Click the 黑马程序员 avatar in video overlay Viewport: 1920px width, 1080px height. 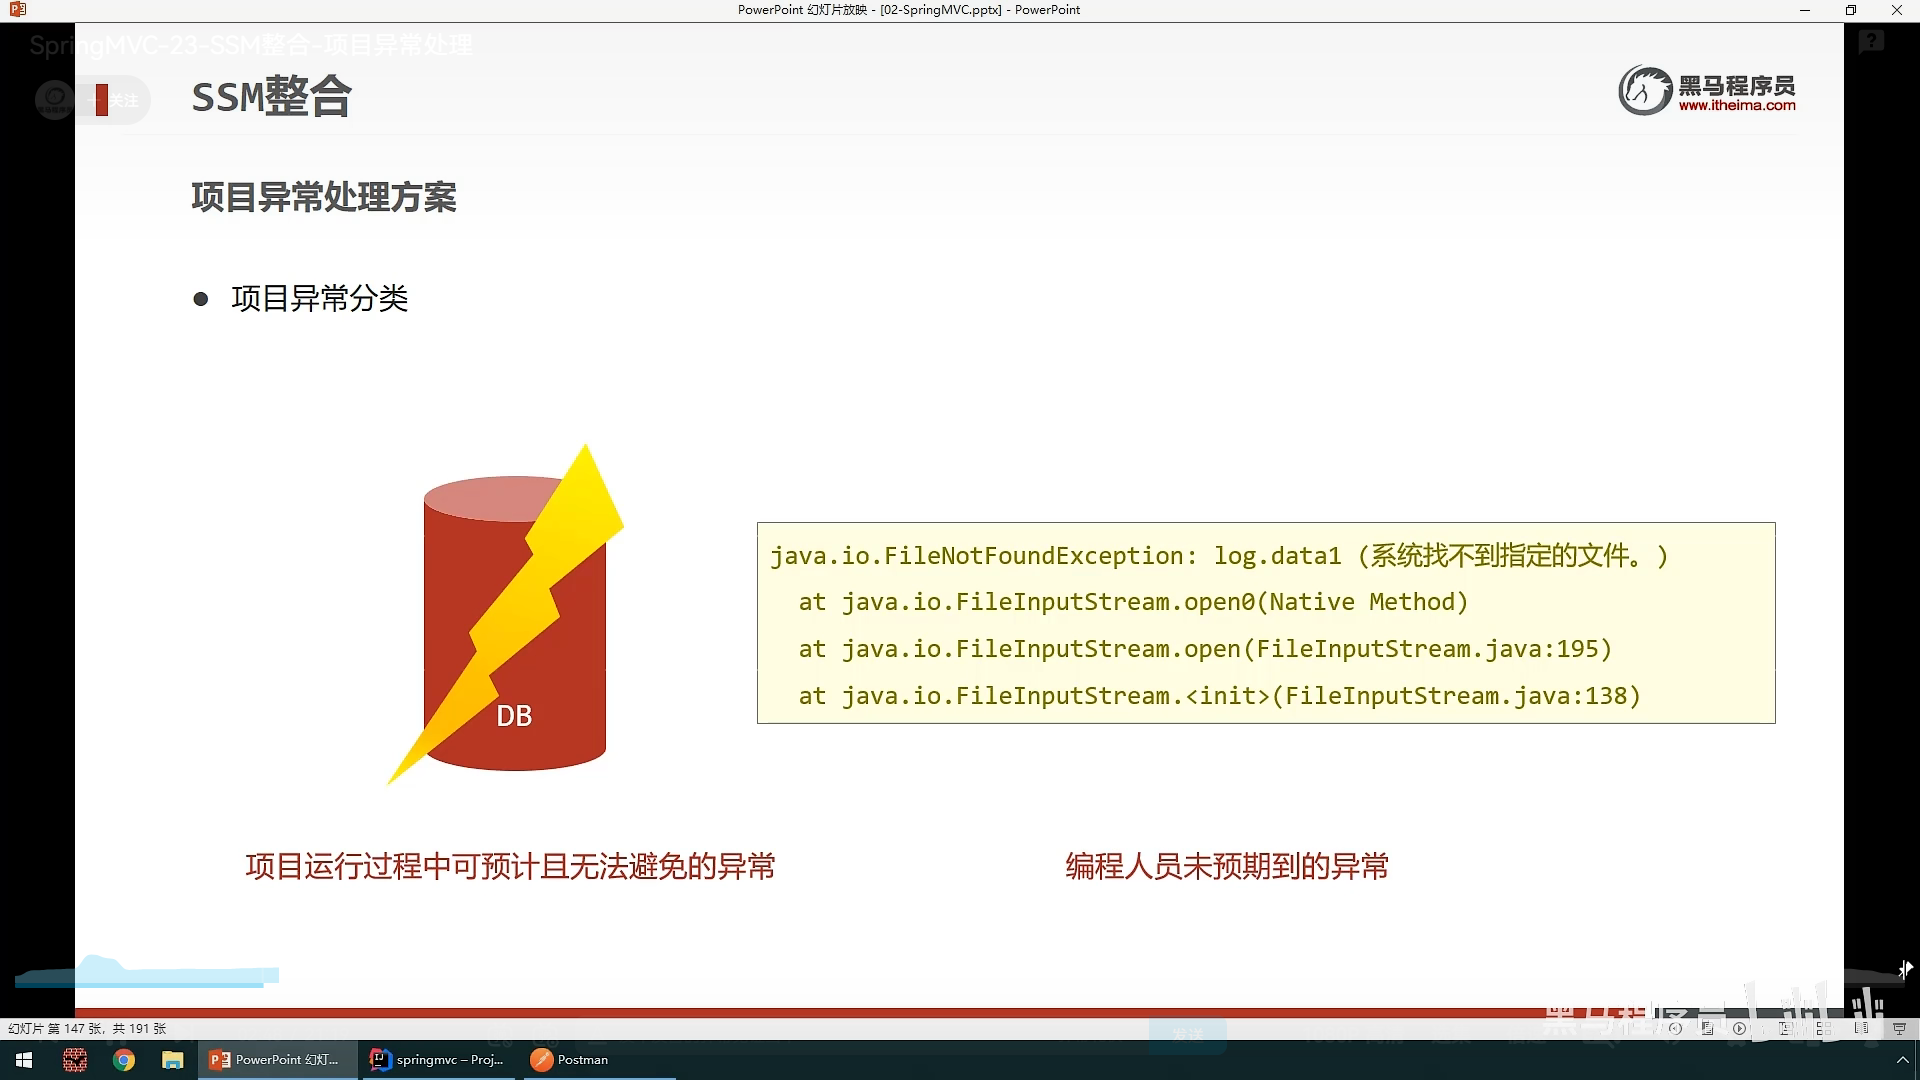55,99
